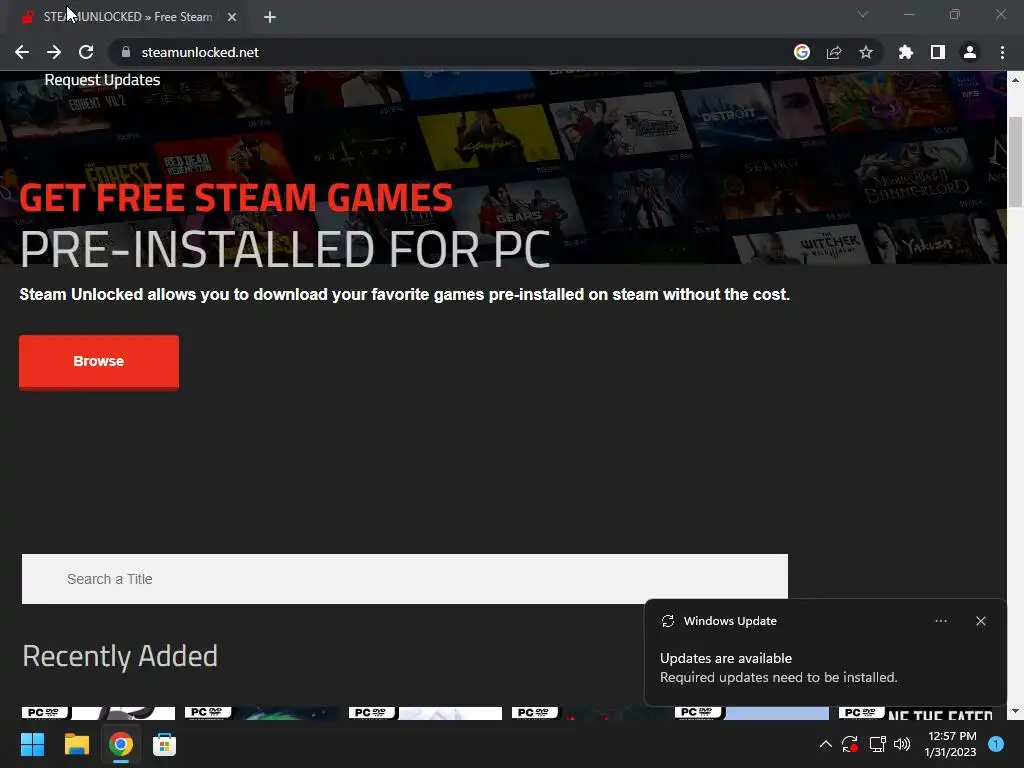Show hidden tray icons with the chevron
This screenshot has width=1024, height=768.
(825, 744)
